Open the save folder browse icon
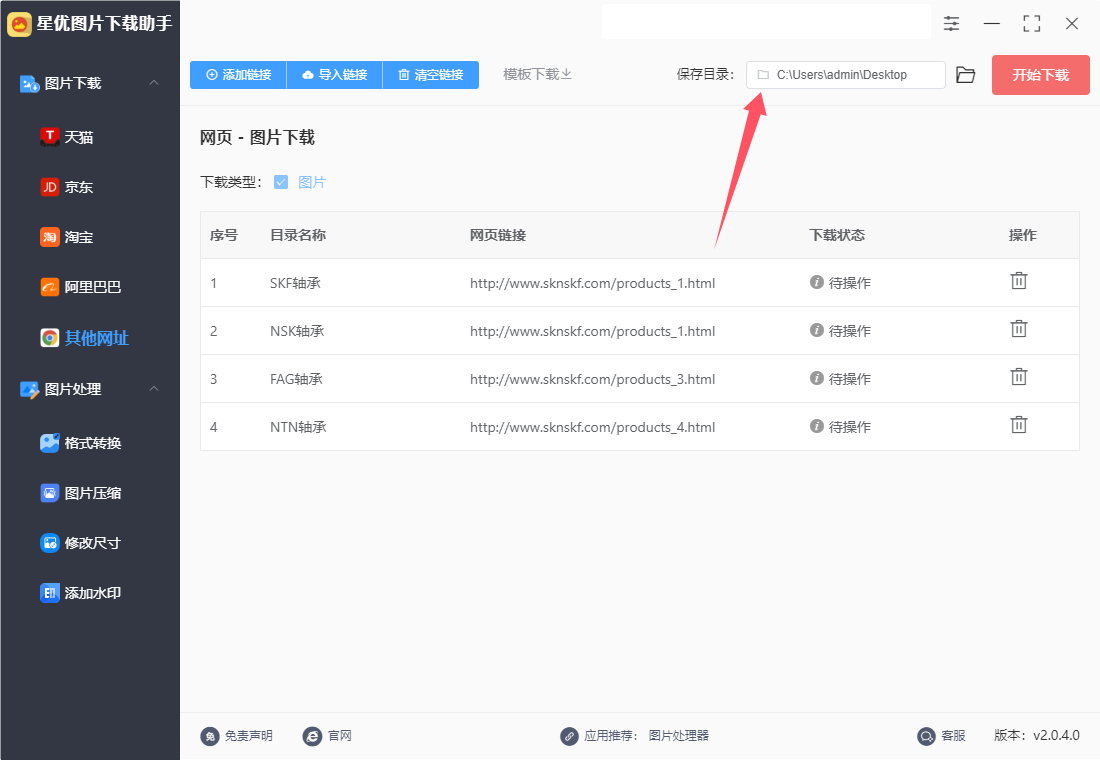This screenshot has width=1100, height=760. pyautogui.click(x=966, y=74)
